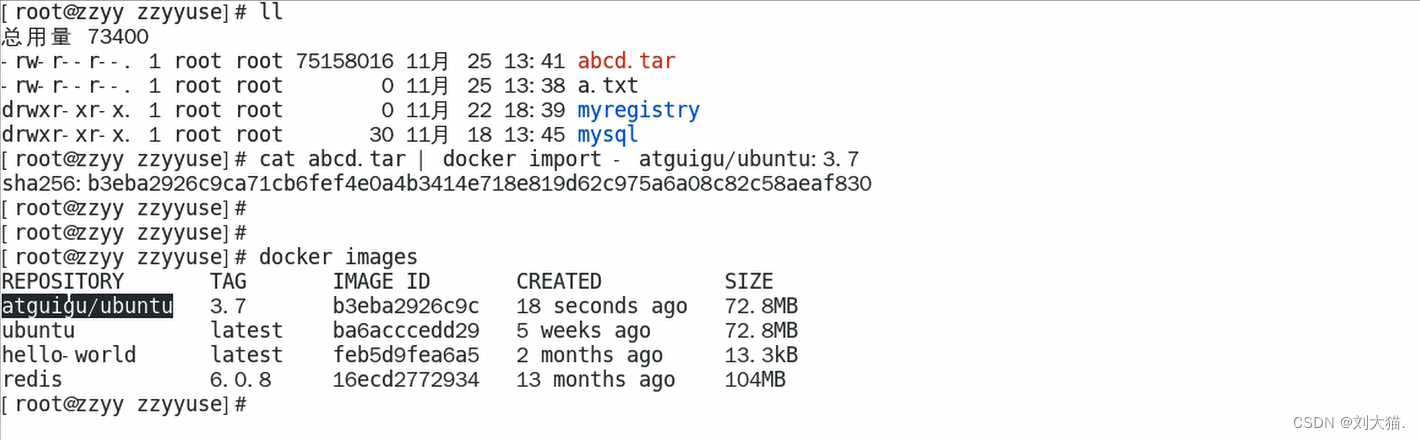Select image ID ba6acccedd29
Viewport: 1420px width, 440px height.
point(406,331)
